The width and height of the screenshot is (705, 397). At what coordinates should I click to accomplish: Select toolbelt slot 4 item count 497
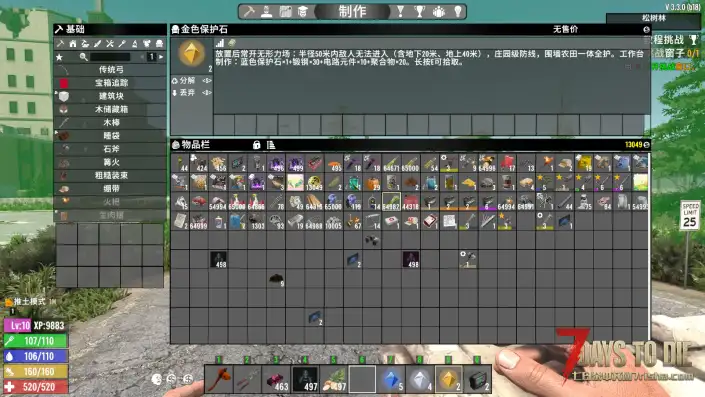coord(305,379)
